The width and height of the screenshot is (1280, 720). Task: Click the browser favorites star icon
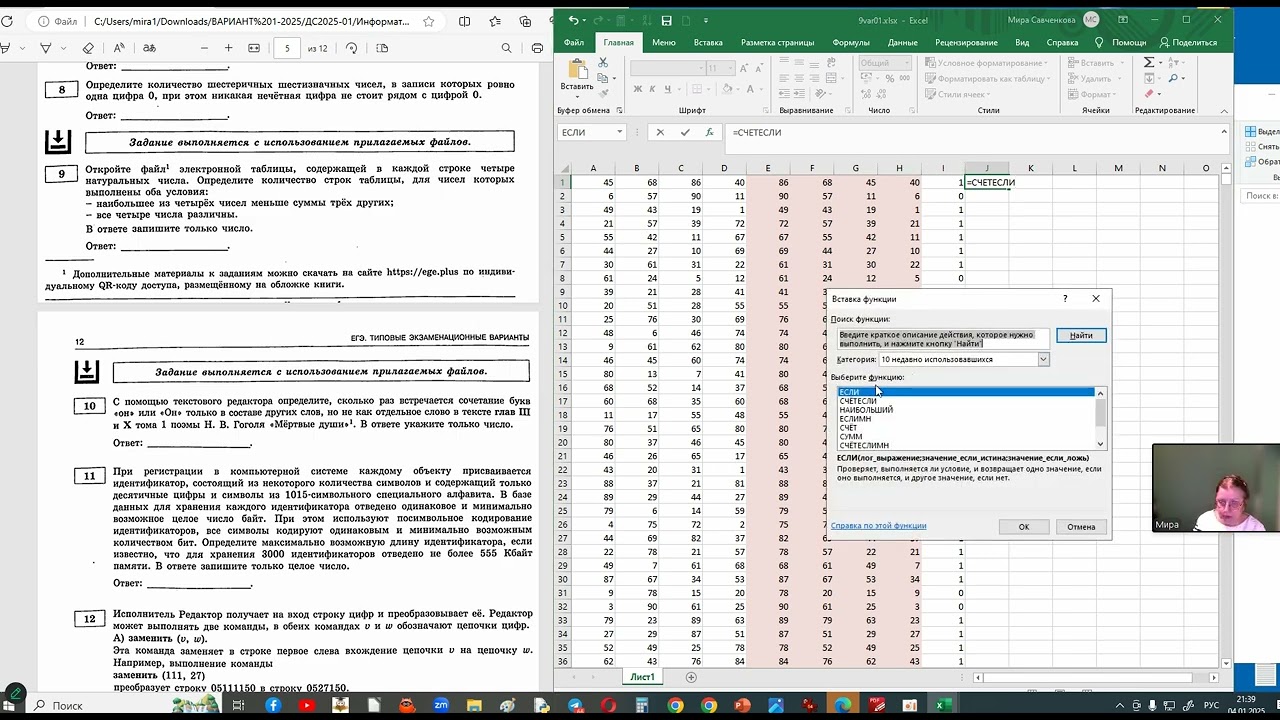[x=429, y=21]
